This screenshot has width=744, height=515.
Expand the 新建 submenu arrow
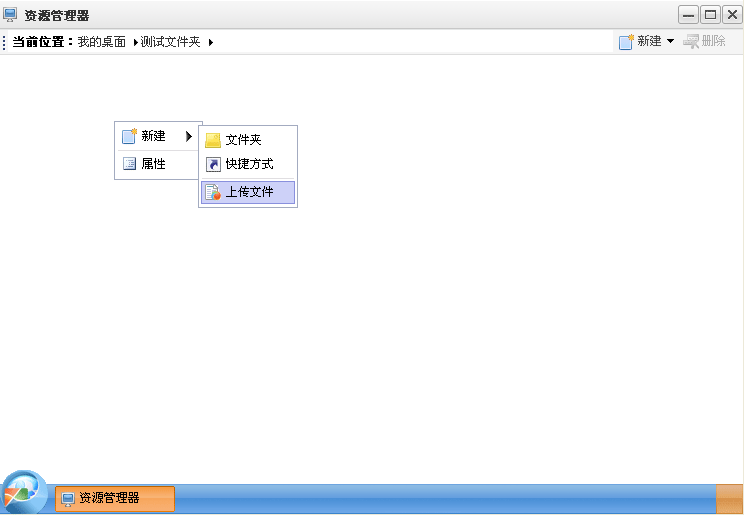189,136
